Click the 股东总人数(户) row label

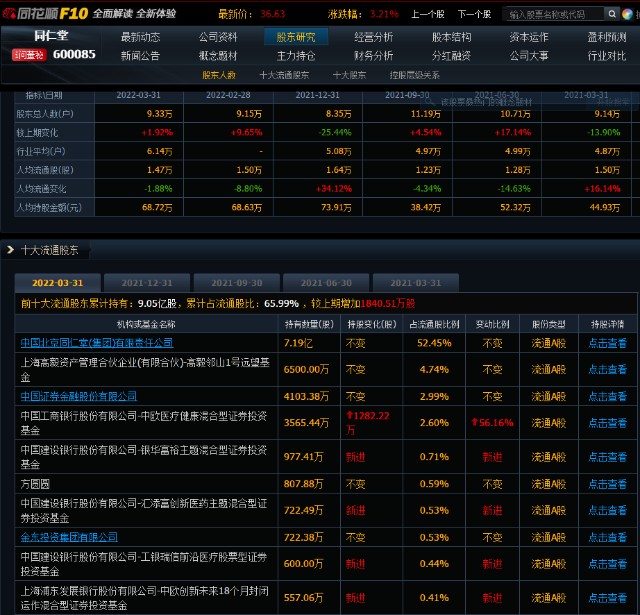tap(45, 114)
